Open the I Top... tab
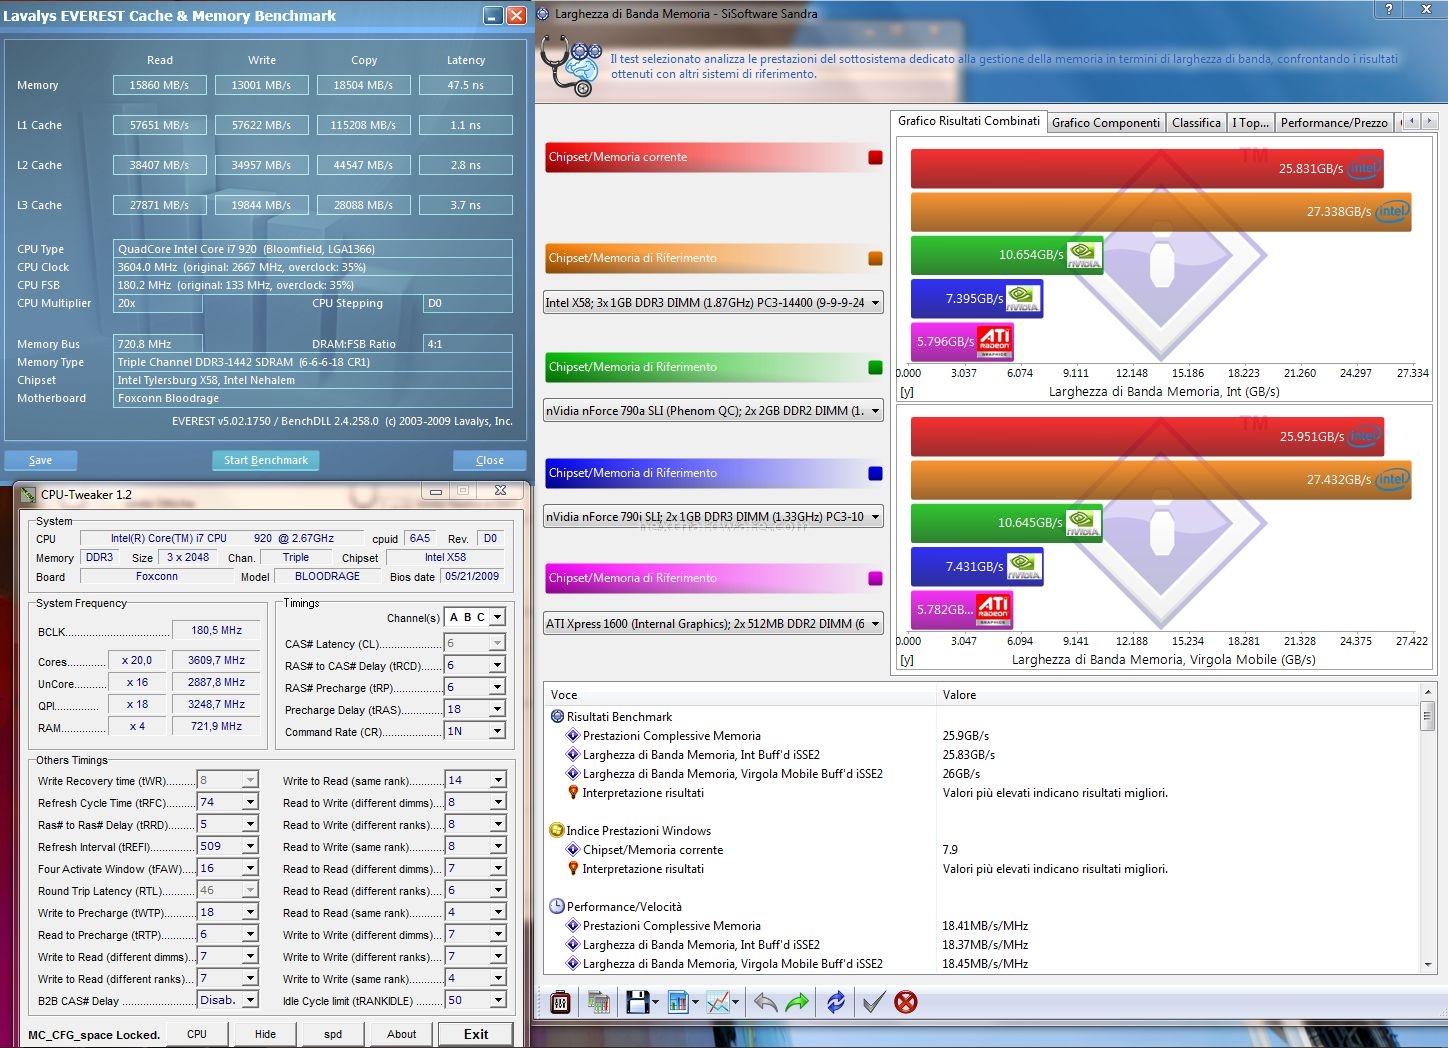Screen dimensions: 1448x1048 click(1250, 122)
